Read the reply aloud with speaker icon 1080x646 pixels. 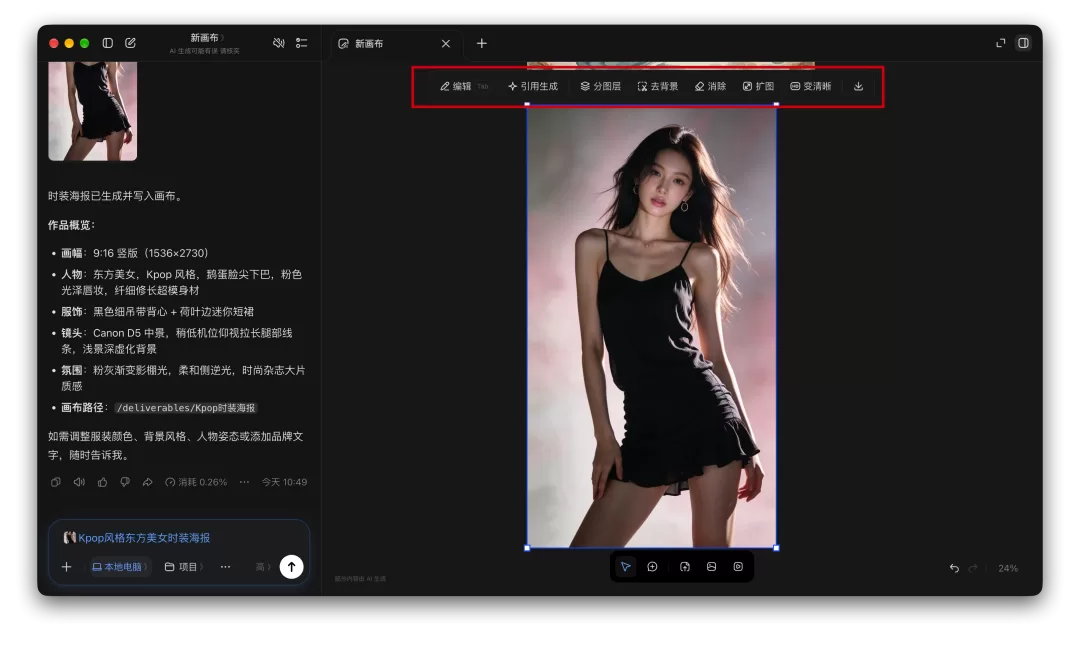pyautogui.click(x=79, y=482)
